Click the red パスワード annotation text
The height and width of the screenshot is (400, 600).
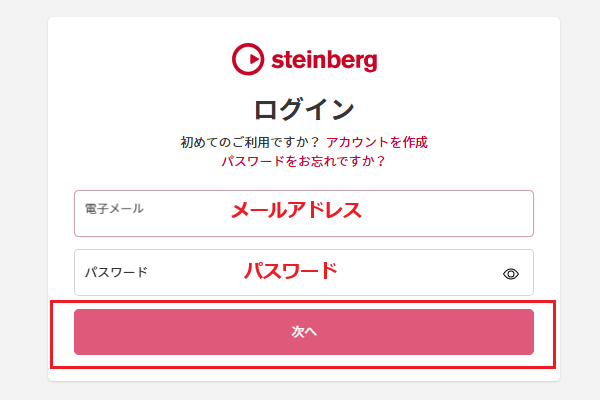click(x=291, y=270)
